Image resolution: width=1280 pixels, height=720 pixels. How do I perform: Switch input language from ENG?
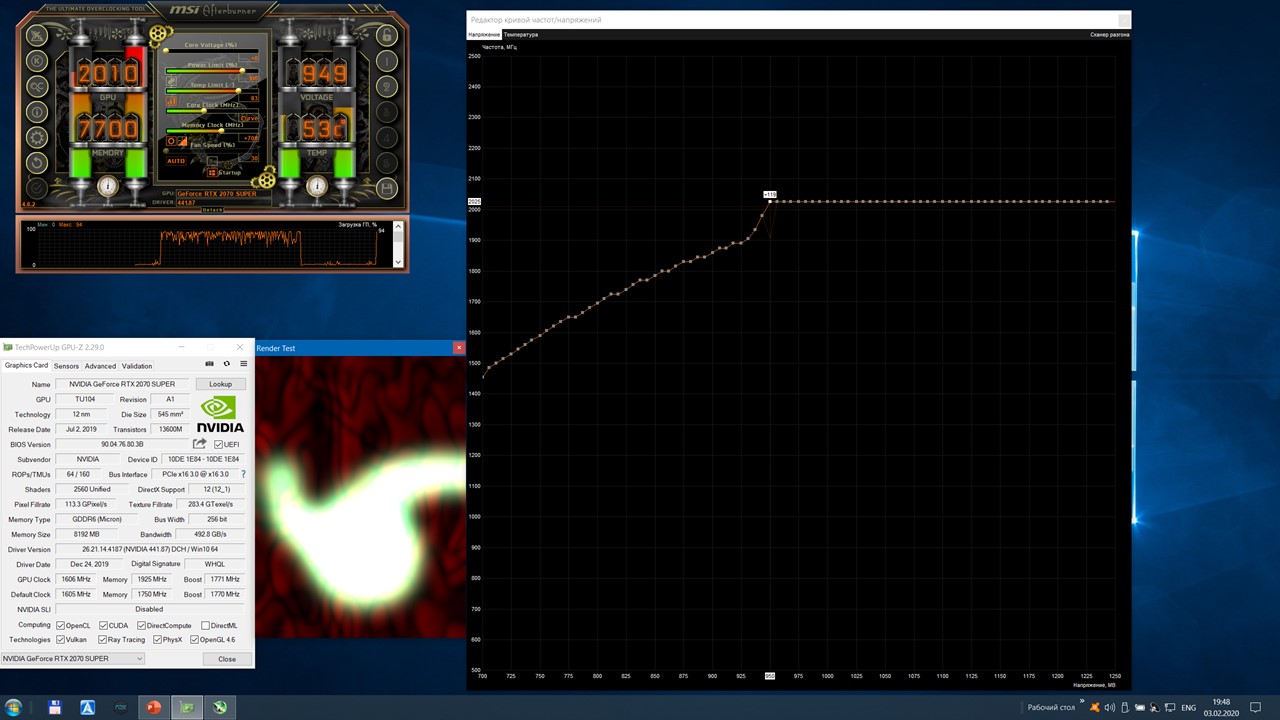pyautogui.click(x=1189, y=708)
